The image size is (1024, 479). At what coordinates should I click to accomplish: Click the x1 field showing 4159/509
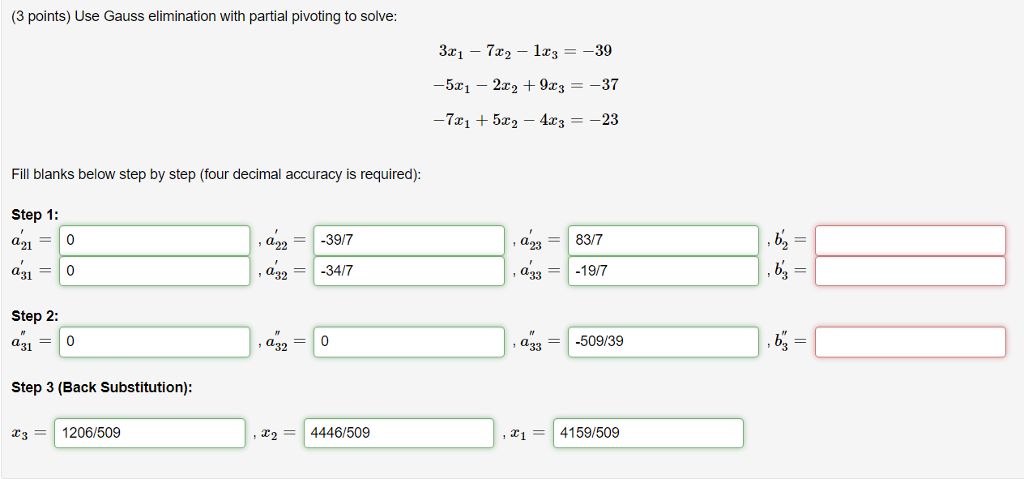coord(648,433)
